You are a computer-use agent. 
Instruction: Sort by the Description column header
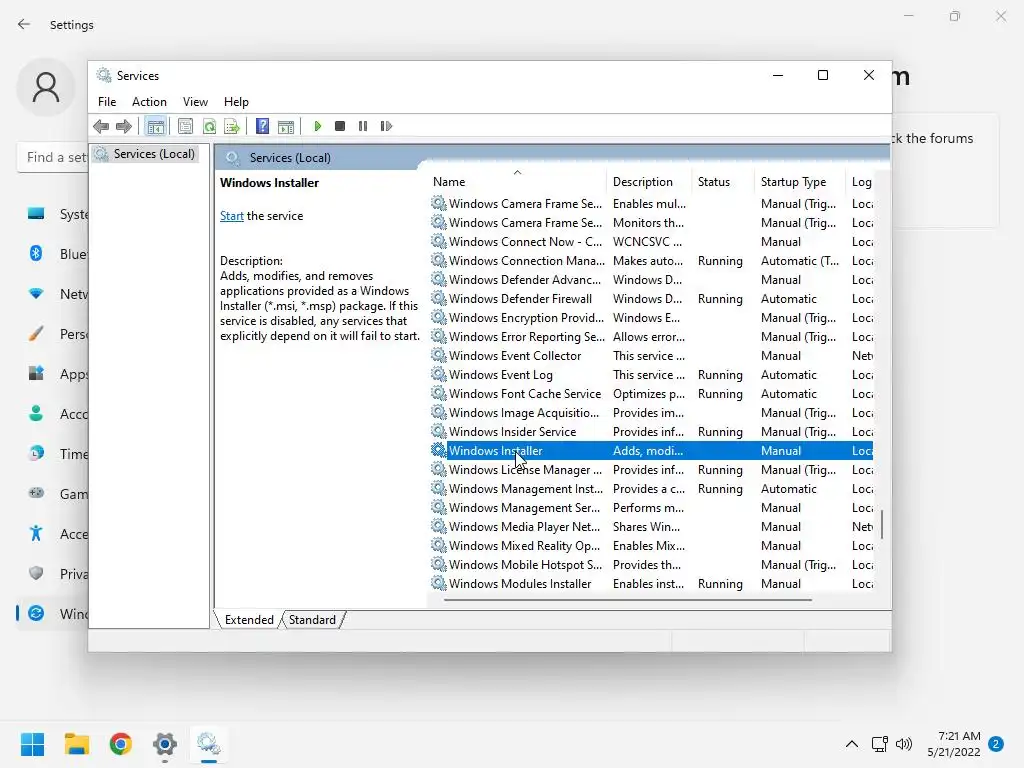pos(649,182)
